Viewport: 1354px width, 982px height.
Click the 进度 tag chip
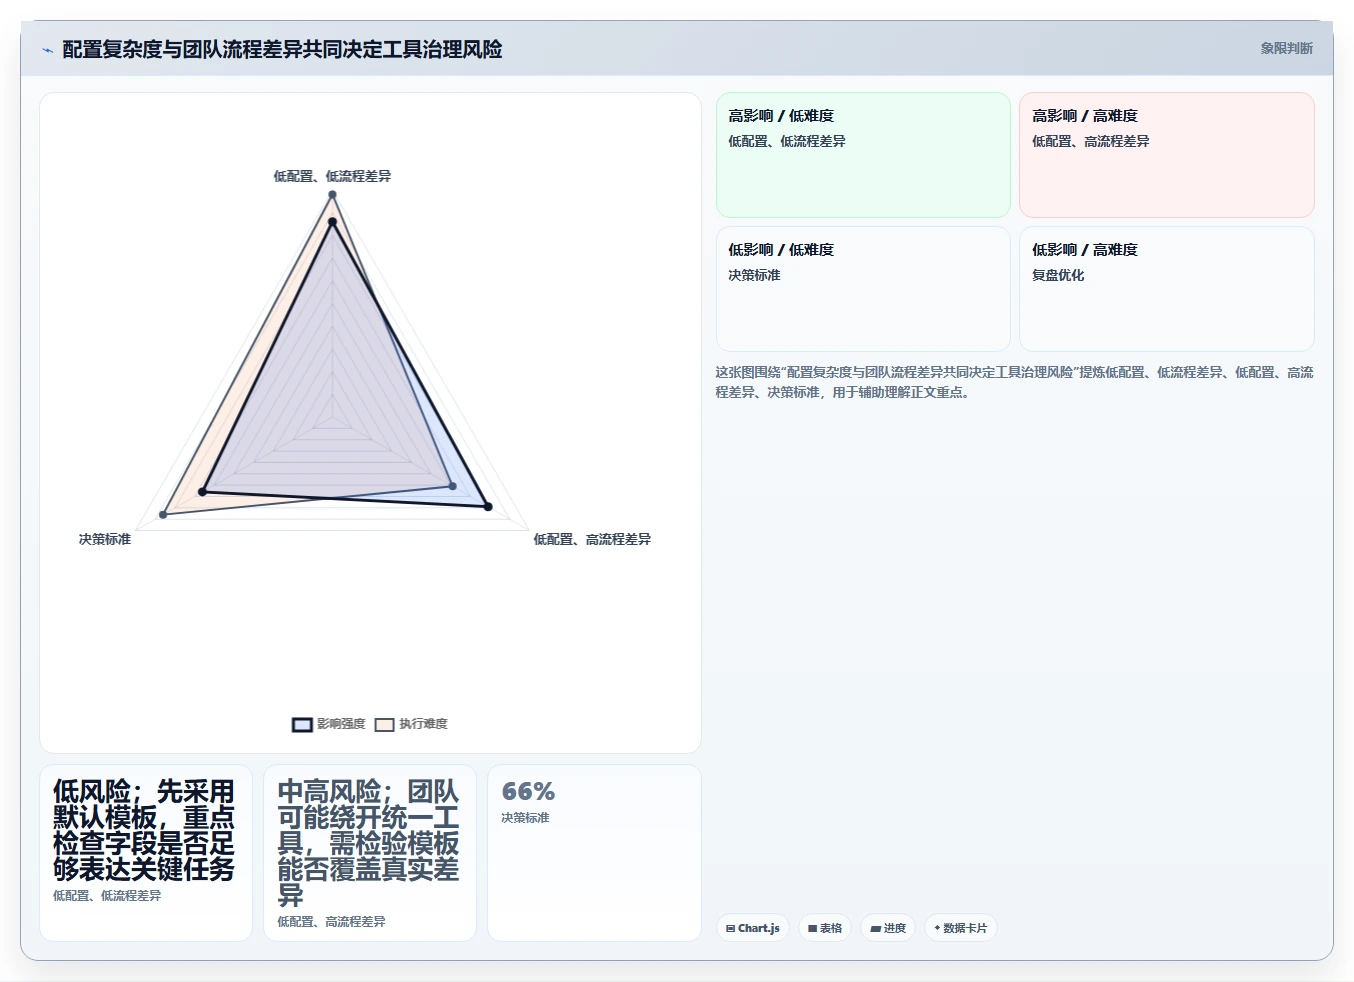[888, 928]
